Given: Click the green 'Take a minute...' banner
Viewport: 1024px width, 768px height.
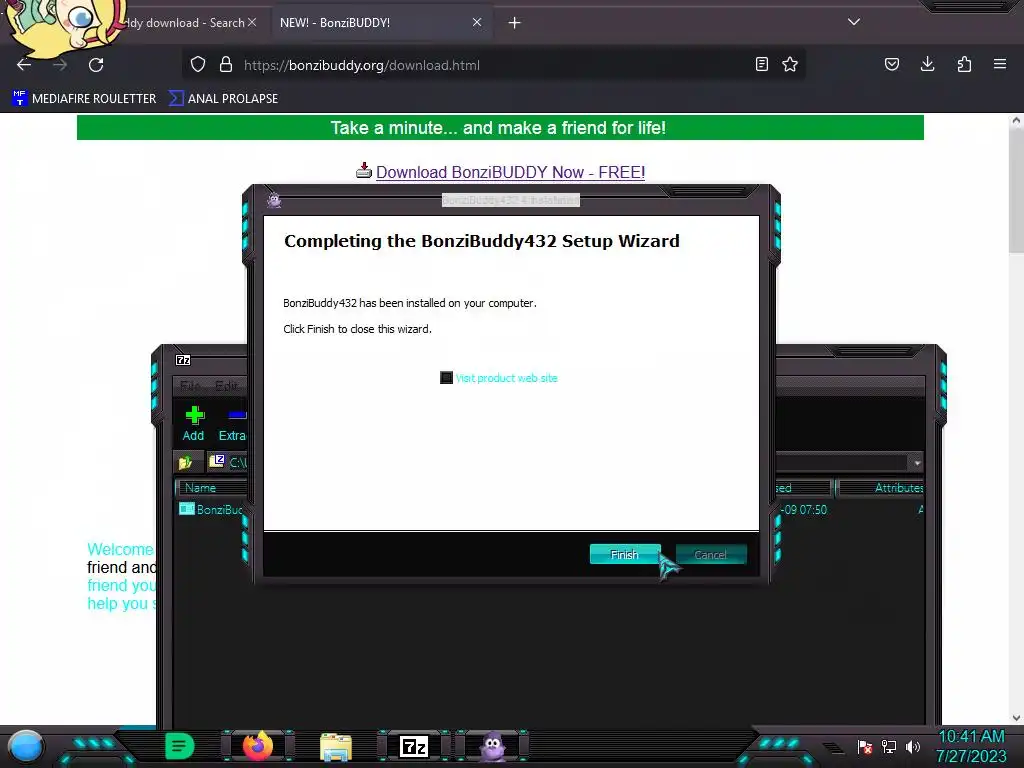Looking at the screenshot, I should (500, 127).
